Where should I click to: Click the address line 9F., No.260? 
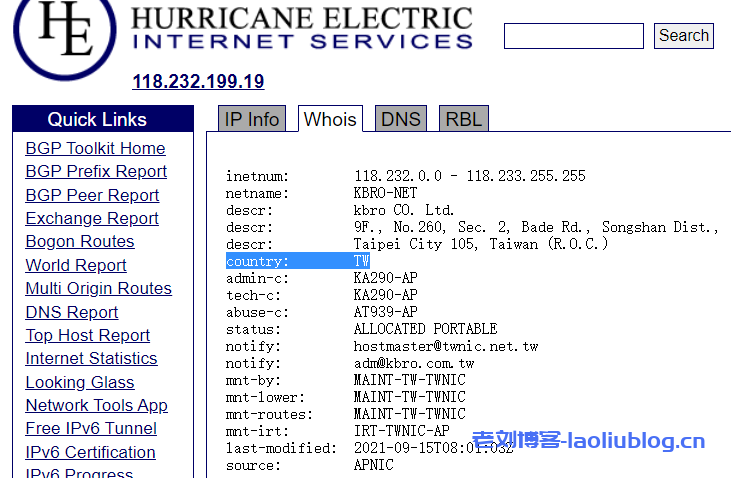(536, 227)
